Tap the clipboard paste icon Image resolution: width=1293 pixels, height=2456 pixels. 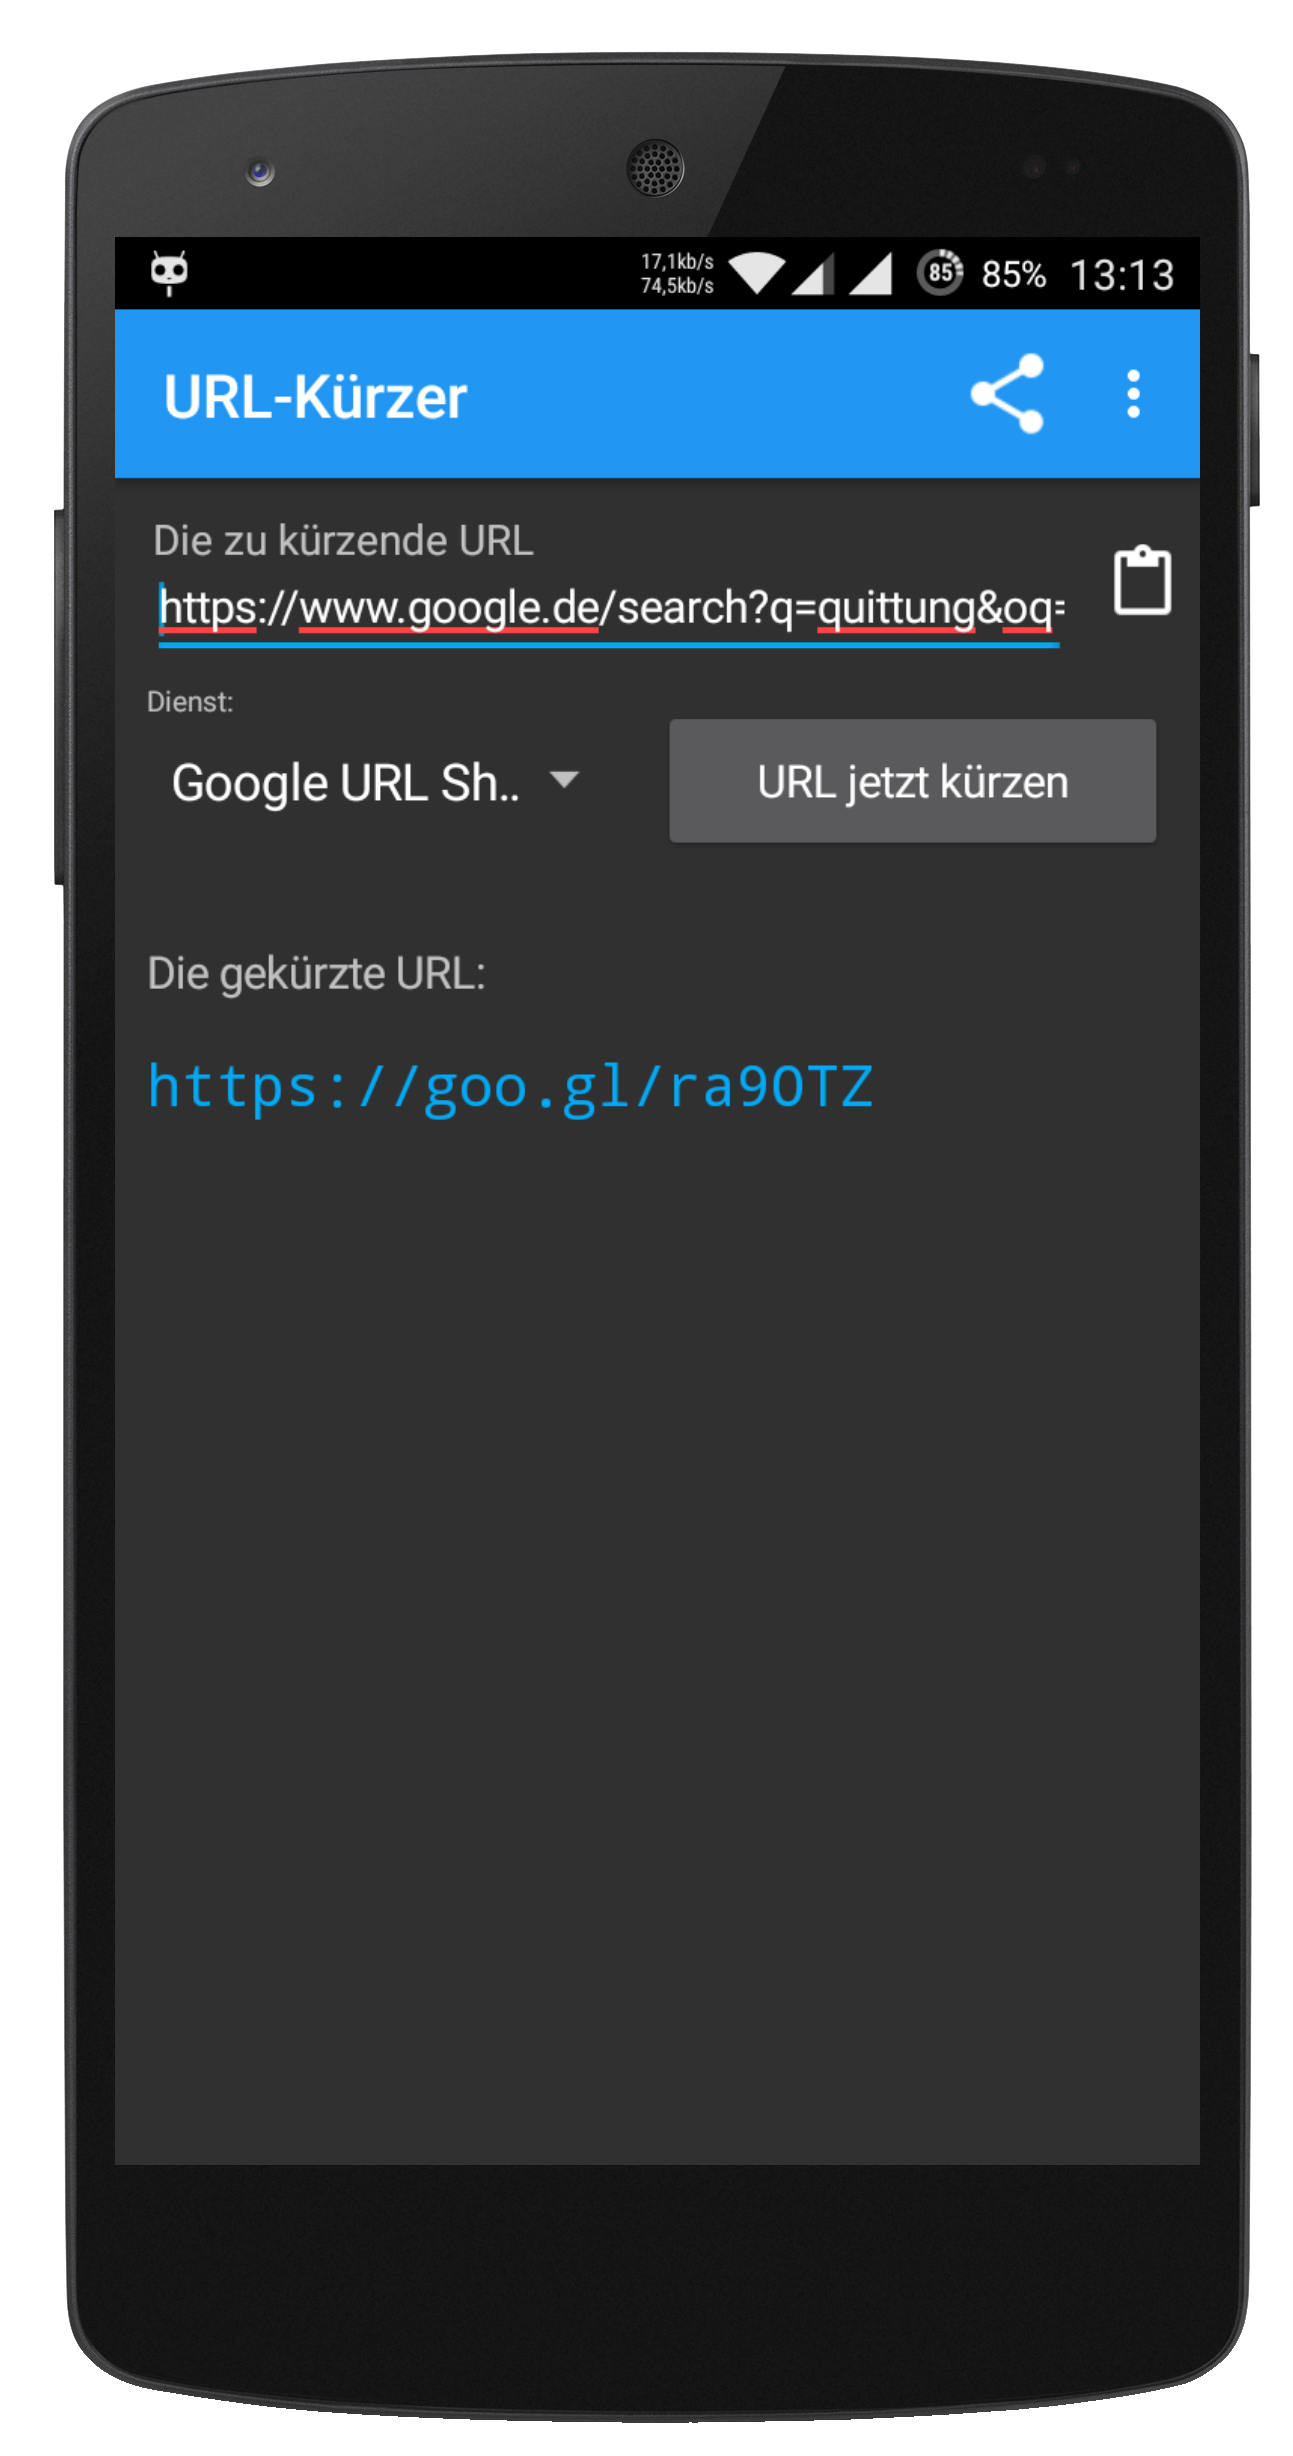click(x=1142, y=580)
